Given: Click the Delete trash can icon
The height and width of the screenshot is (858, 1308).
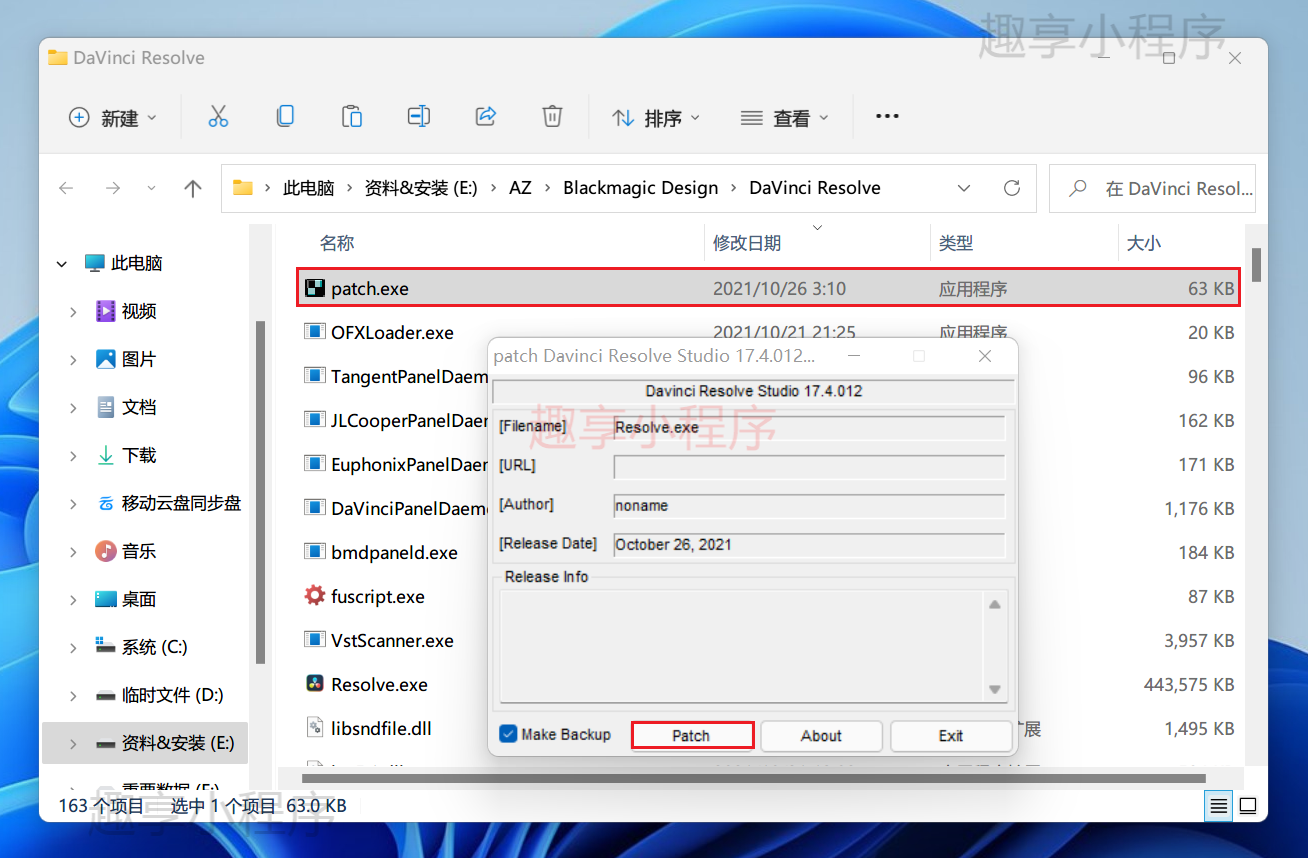Looking at the screenshot, I should (552, 117).
